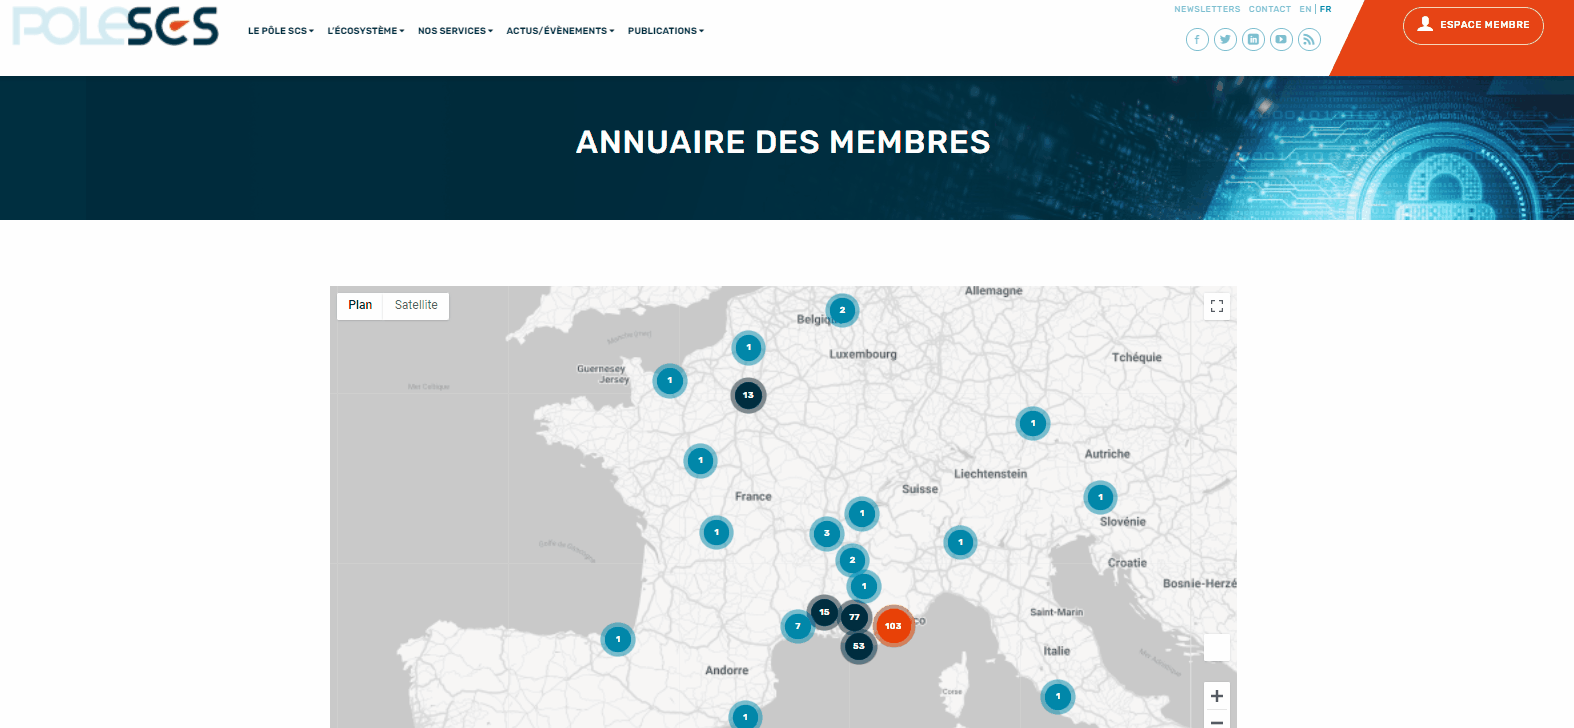Open the Facebook social icon
Image resolution: width=1574 pixels, height=728 pixels.
pos(1197,39)
